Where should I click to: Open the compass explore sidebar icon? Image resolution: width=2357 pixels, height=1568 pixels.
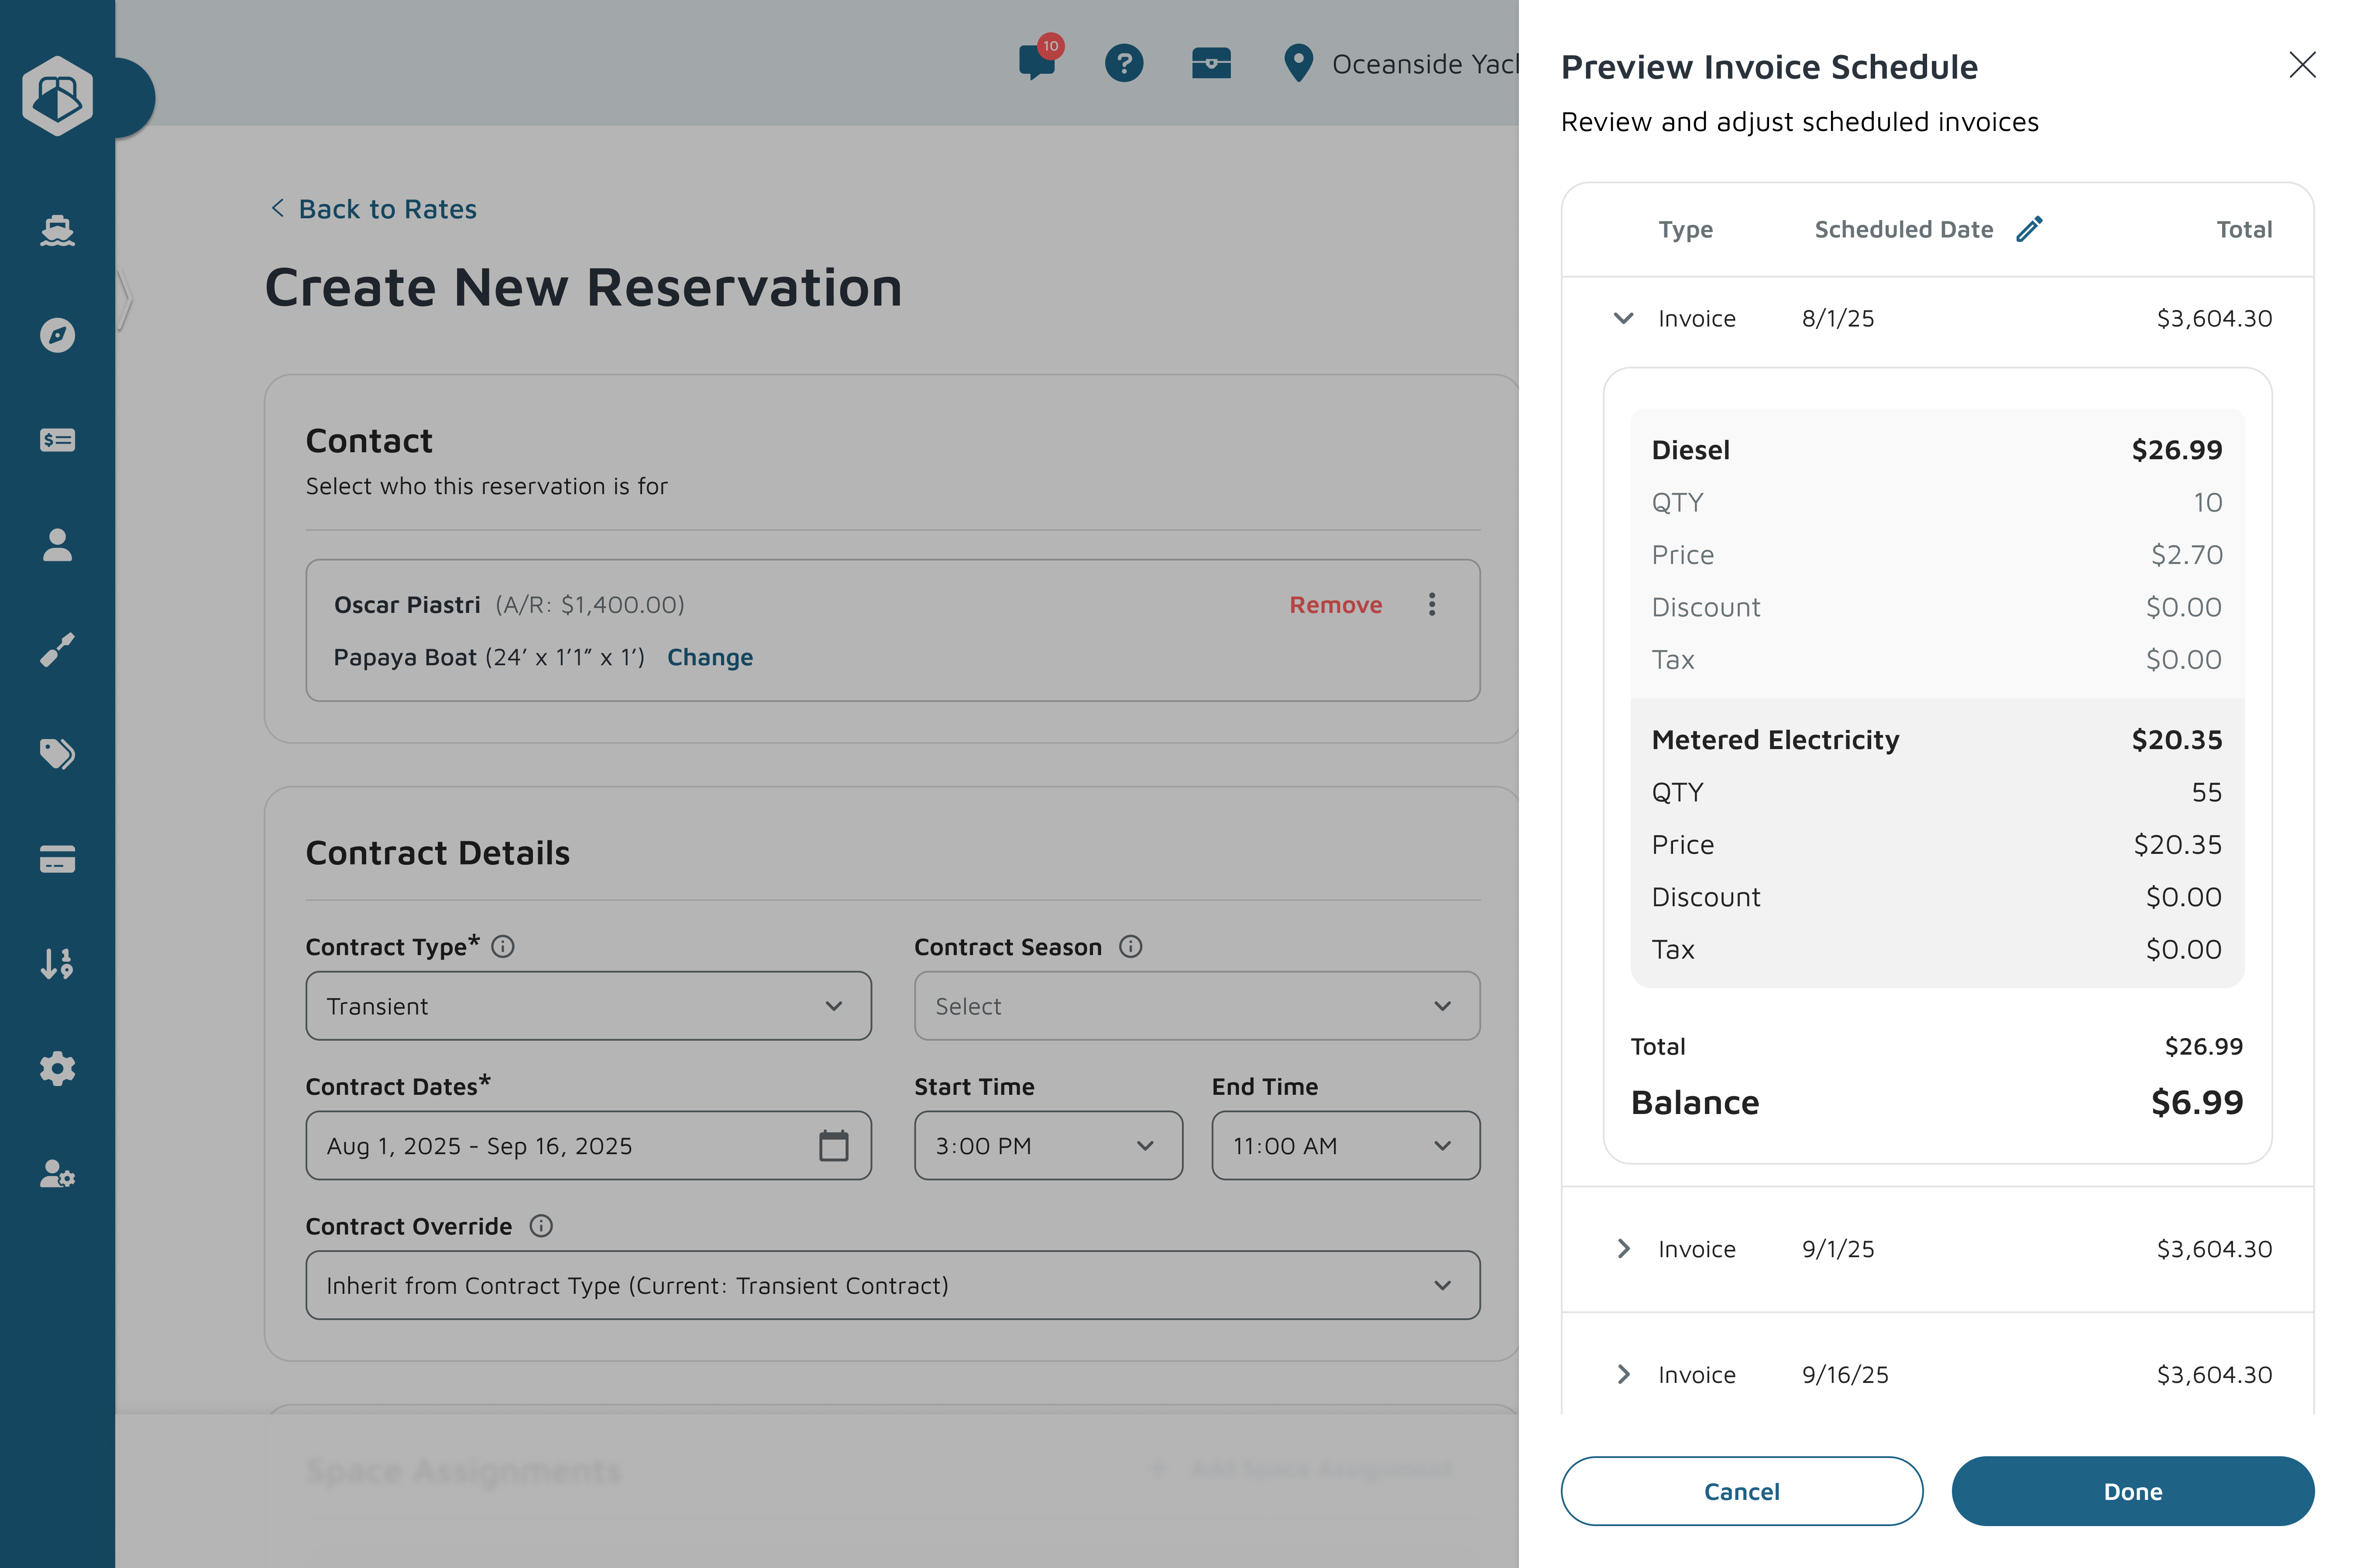[x=57, y=335]
